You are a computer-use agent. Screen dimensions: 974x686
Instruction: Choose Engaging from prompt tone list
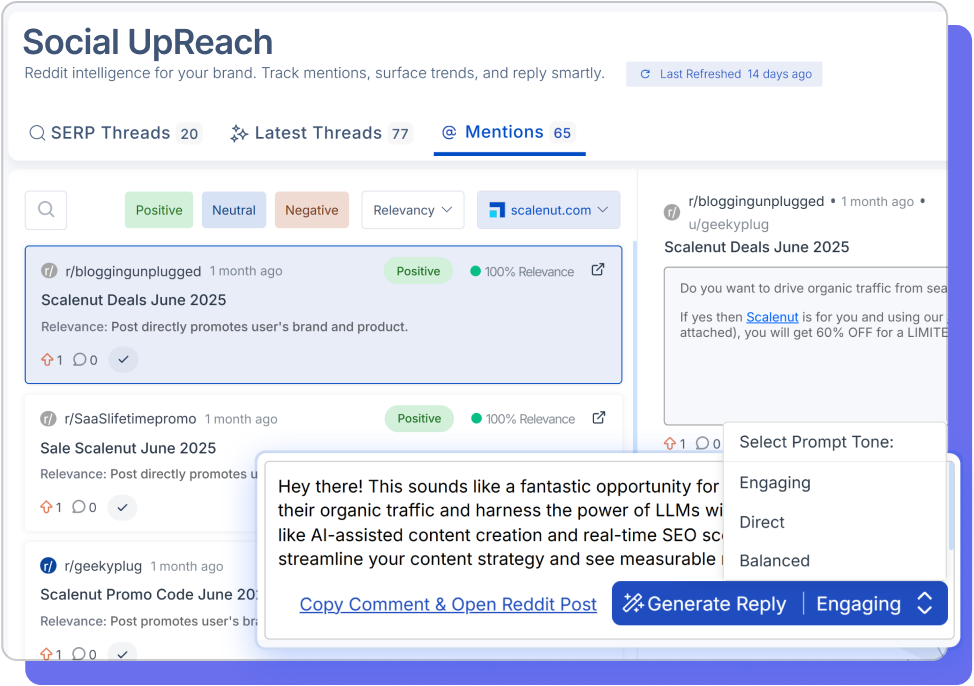coord(775,483)
